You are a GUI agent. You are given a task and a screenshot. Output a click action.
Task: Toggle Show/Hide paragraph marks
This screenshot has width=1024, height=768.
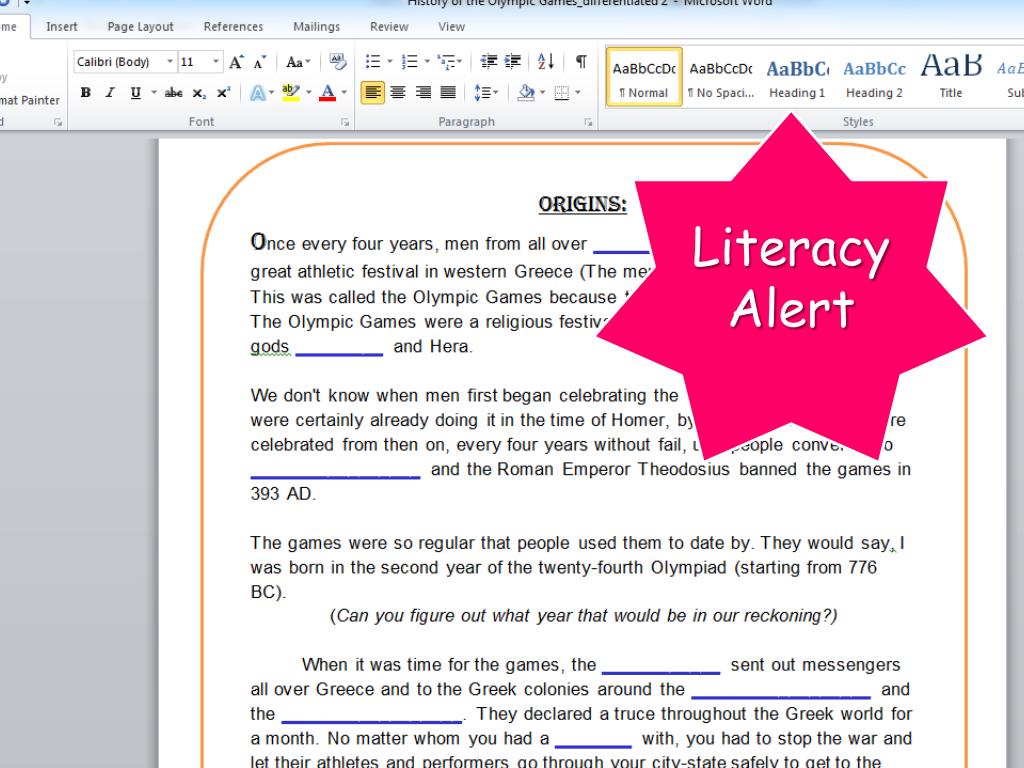tap(581, 61)
